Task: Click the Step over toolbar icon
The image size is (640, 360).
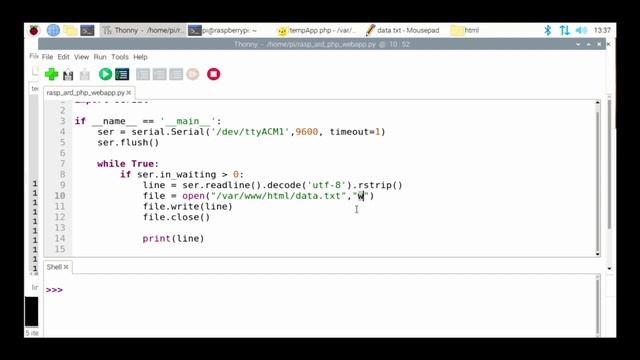Action: pos(143,74)
